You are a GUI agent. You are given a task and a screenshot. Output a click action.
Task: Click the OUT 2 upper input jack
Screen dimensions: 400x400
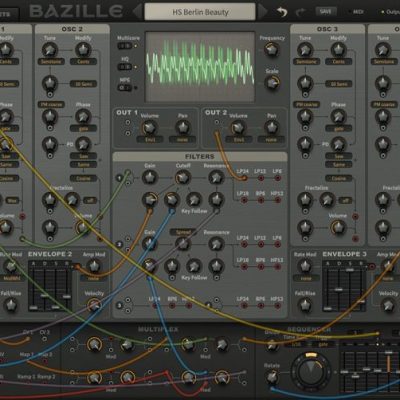click(x=217, y=122)
